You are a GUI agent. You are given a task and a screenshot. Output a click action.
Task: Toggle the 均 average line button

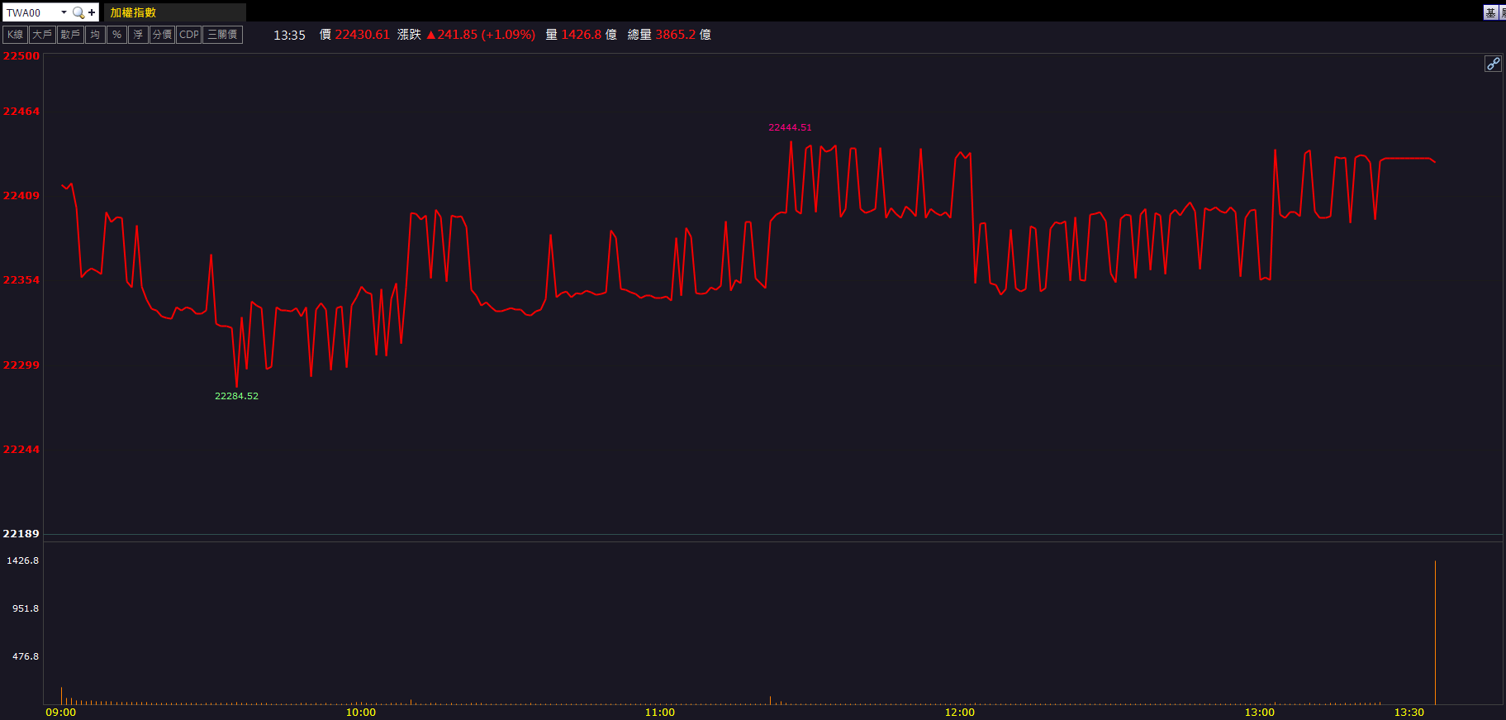tap(95, 34)
